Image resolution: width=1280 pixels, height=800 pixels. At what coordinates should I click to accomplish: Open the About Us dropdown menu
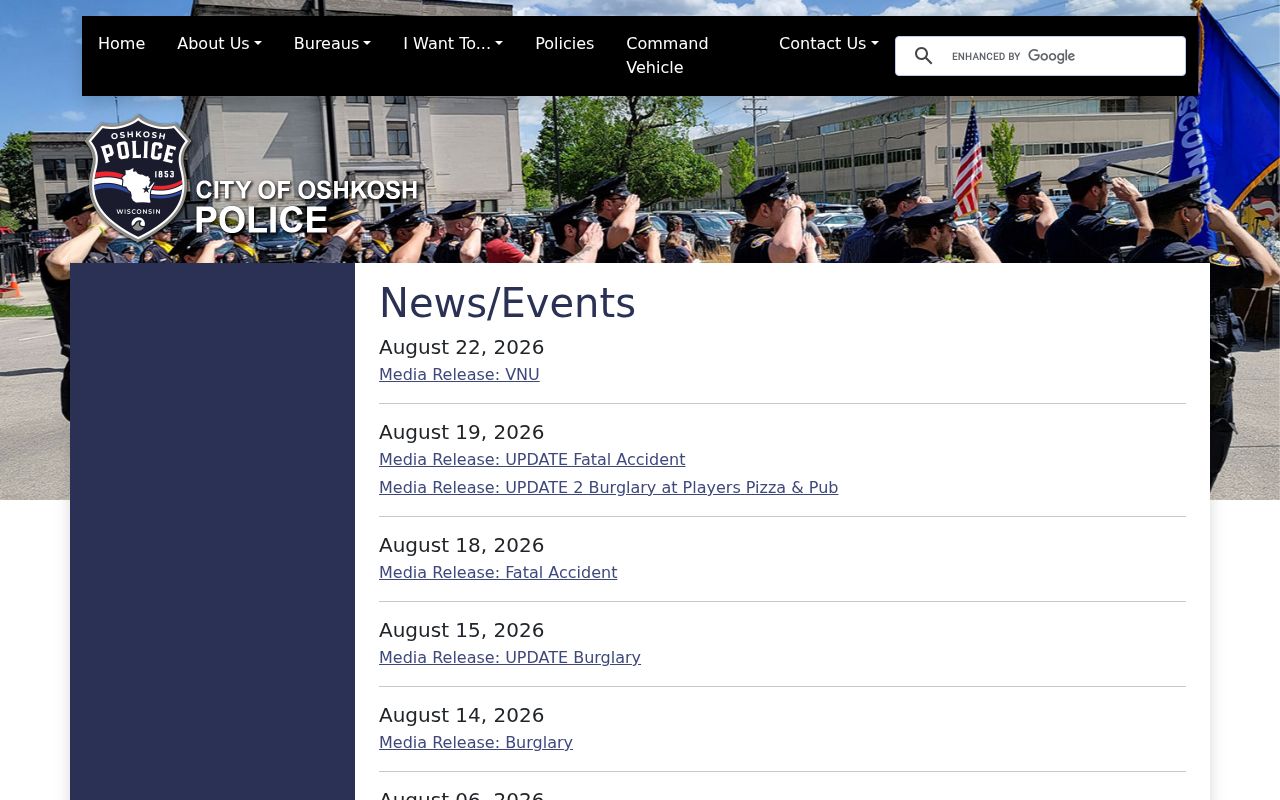[219, 44]
